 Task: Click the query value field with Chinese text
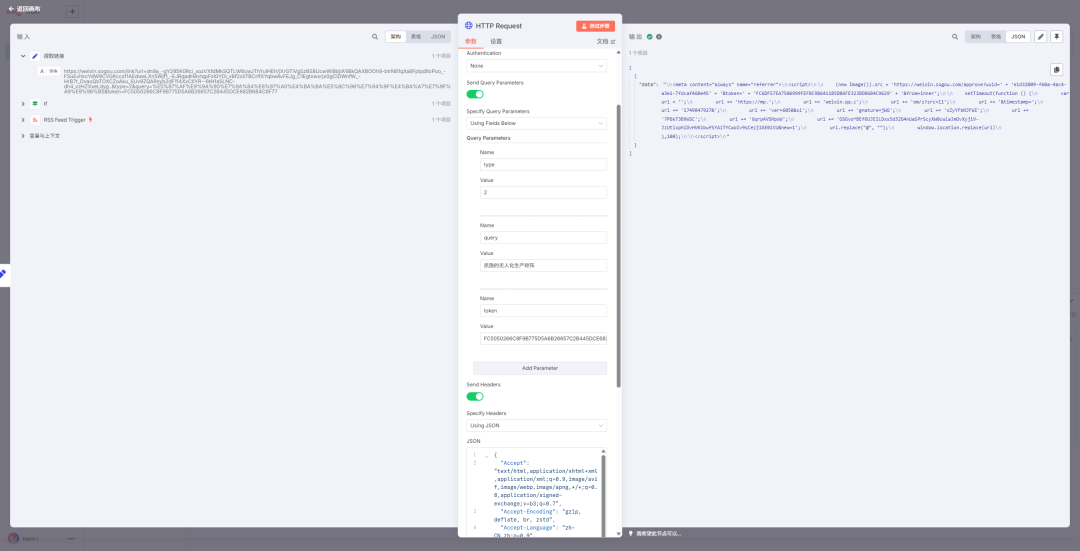[543, 265]
